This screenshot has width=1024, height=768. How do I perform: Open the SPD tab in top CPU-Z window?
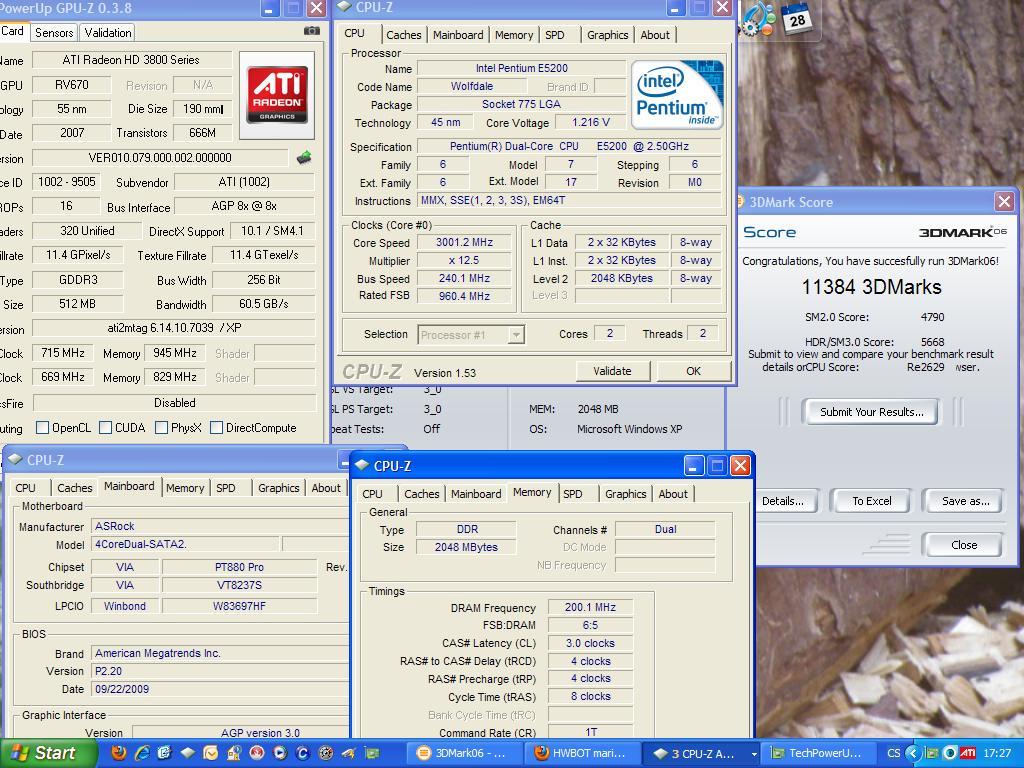(x=554, y=35)
